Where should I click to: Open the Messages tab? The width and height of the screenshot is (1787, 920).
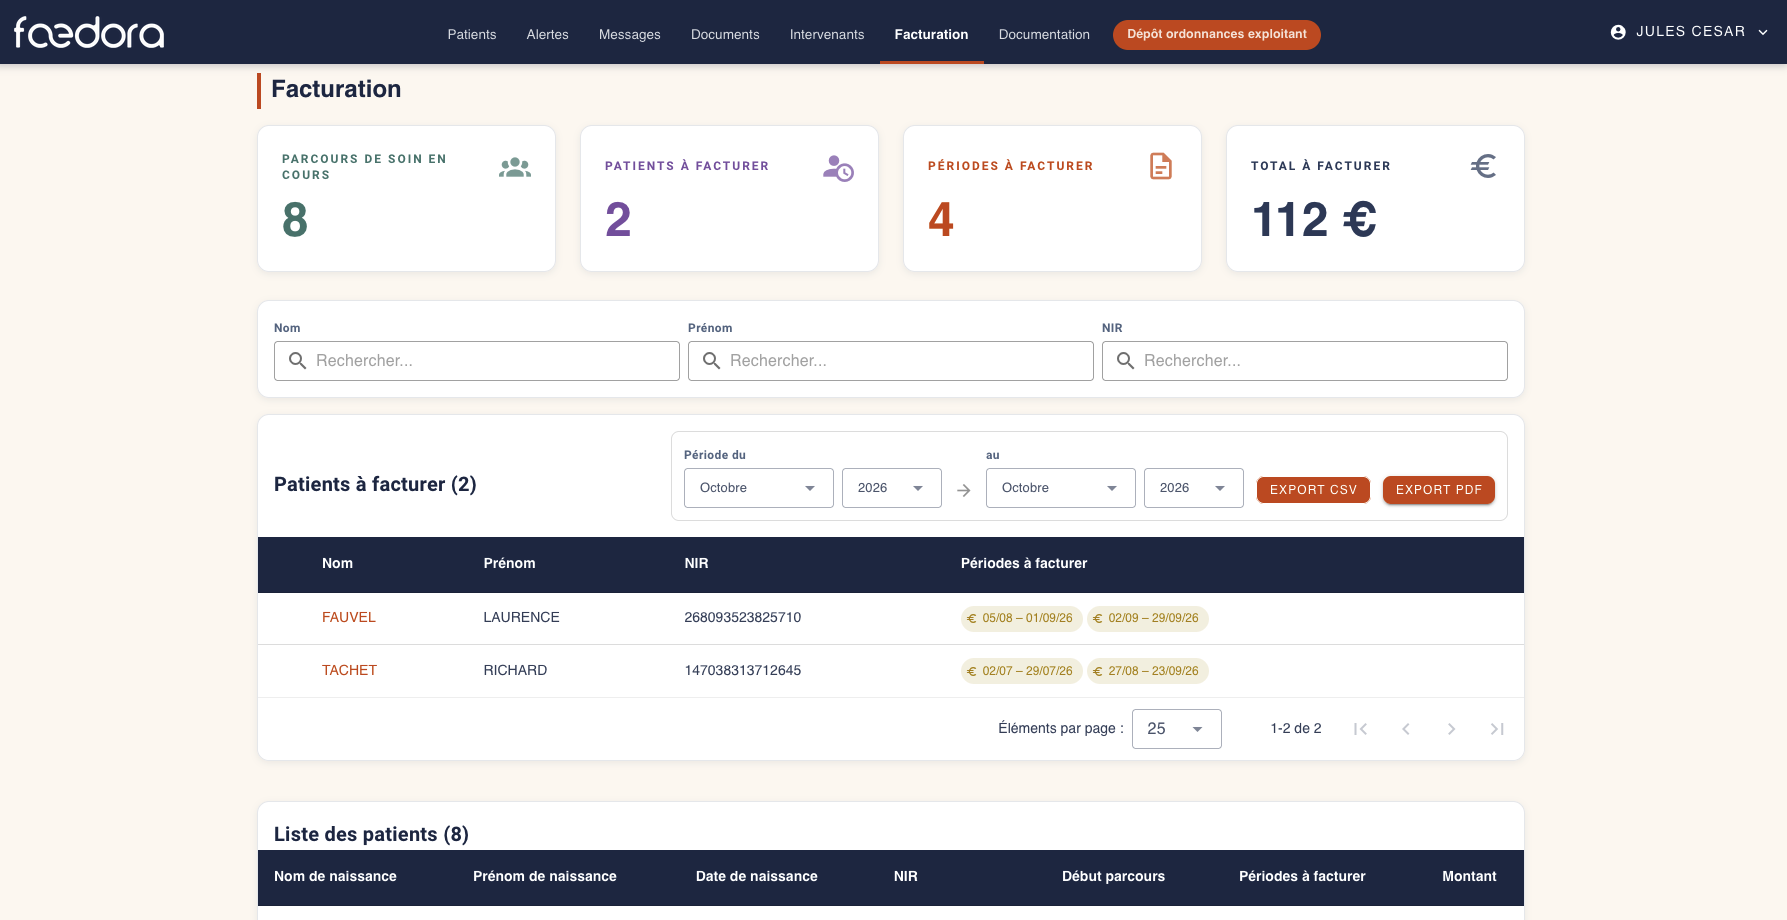630,34
